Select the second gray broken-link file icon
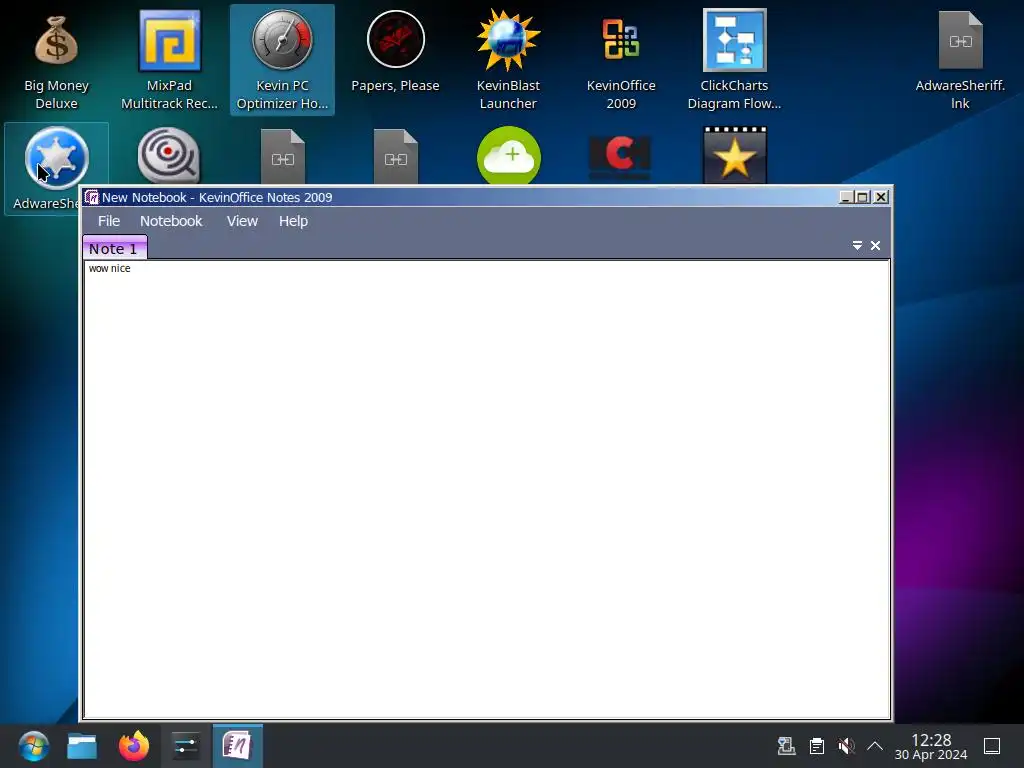This screenshot has height=768, width=1024. 395,157
